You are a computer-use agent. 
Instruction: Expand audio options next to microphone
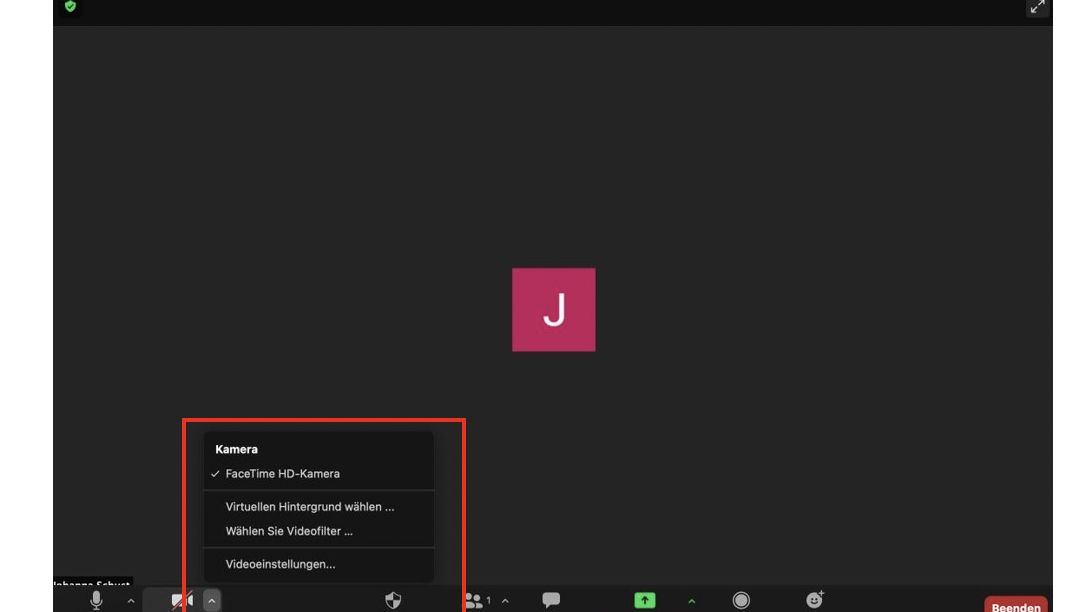click(131, 601)
